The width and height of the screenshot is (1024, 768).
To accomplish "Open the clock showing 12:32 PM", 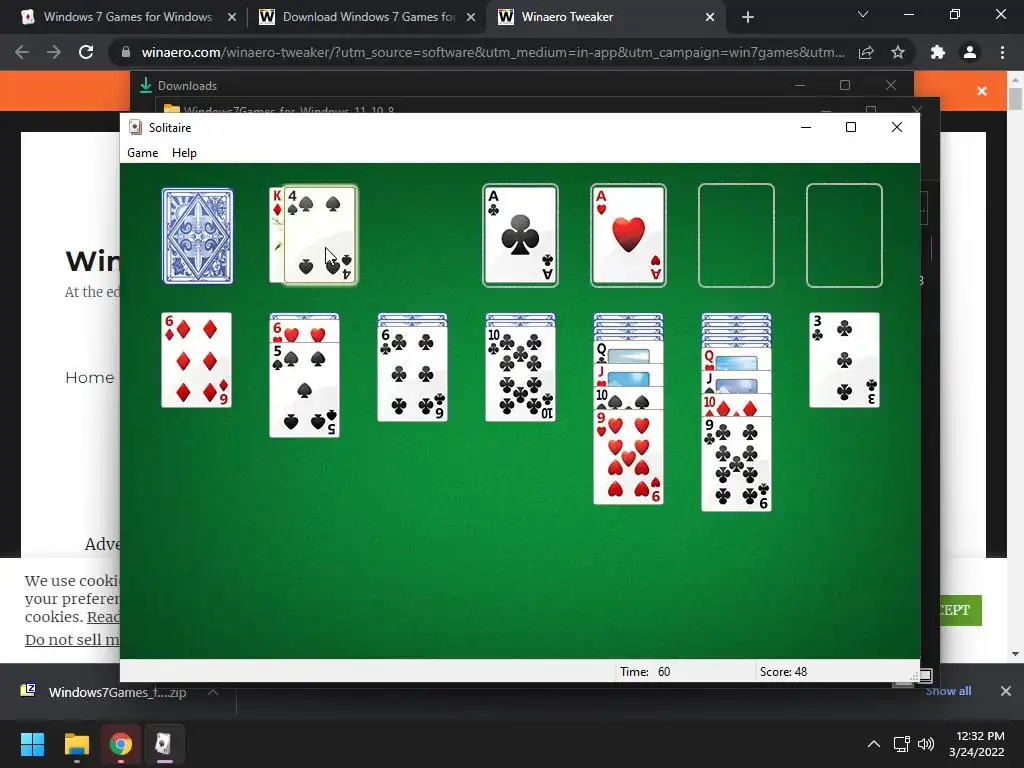I will (x=977, y=744).
